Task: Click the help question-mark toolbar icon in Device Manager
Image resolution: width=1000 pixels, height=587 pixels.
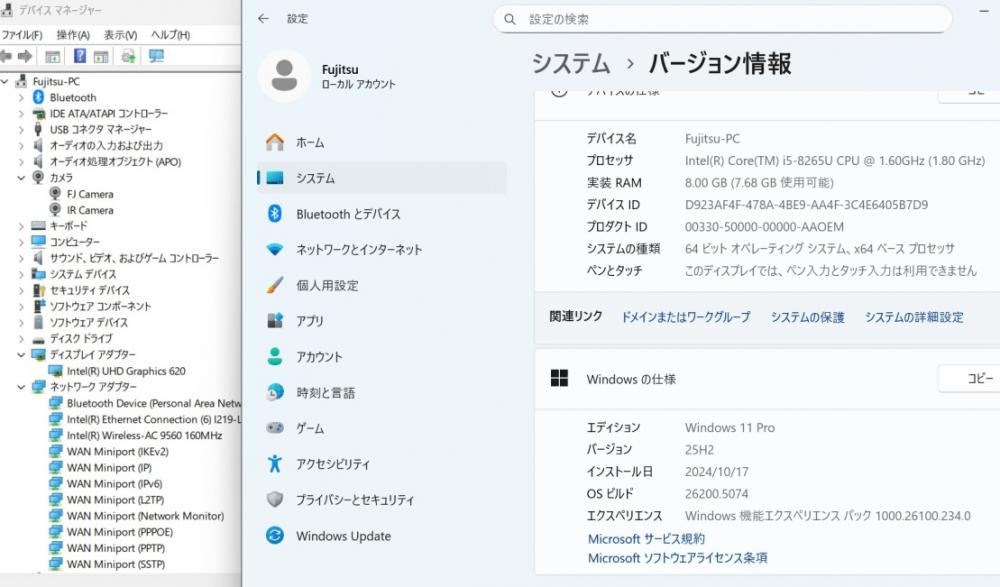Action: pyautogui.click(x=80, y=56)
